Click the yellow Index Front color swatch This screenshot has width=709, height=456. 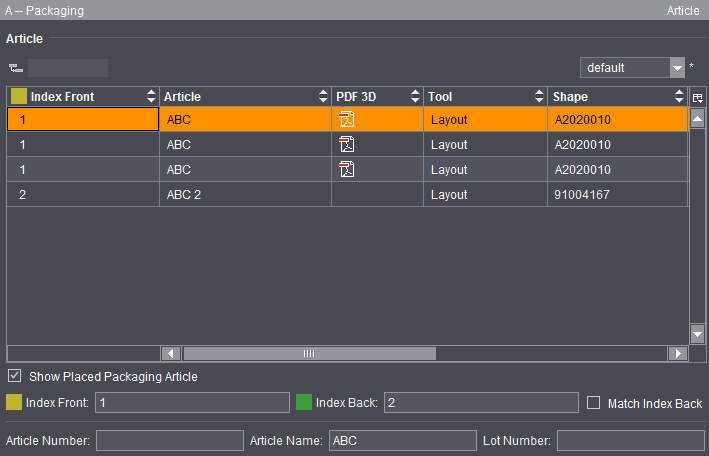[x=14, y=403]
